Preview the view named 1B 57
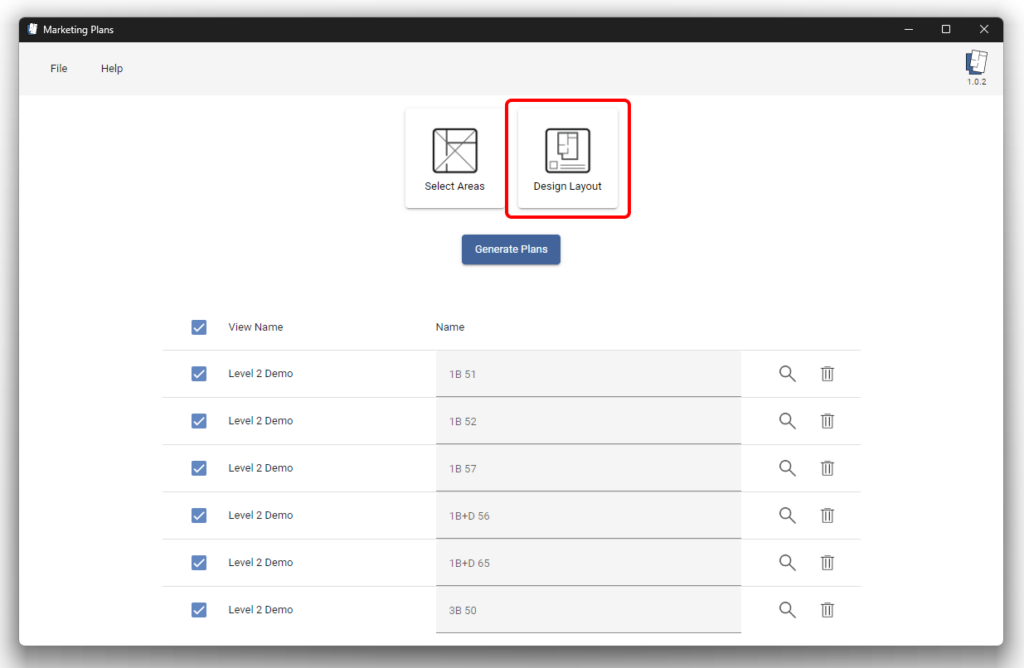Image resolution: width=1024 pixels, height=668 pixels. click(787, 467)
